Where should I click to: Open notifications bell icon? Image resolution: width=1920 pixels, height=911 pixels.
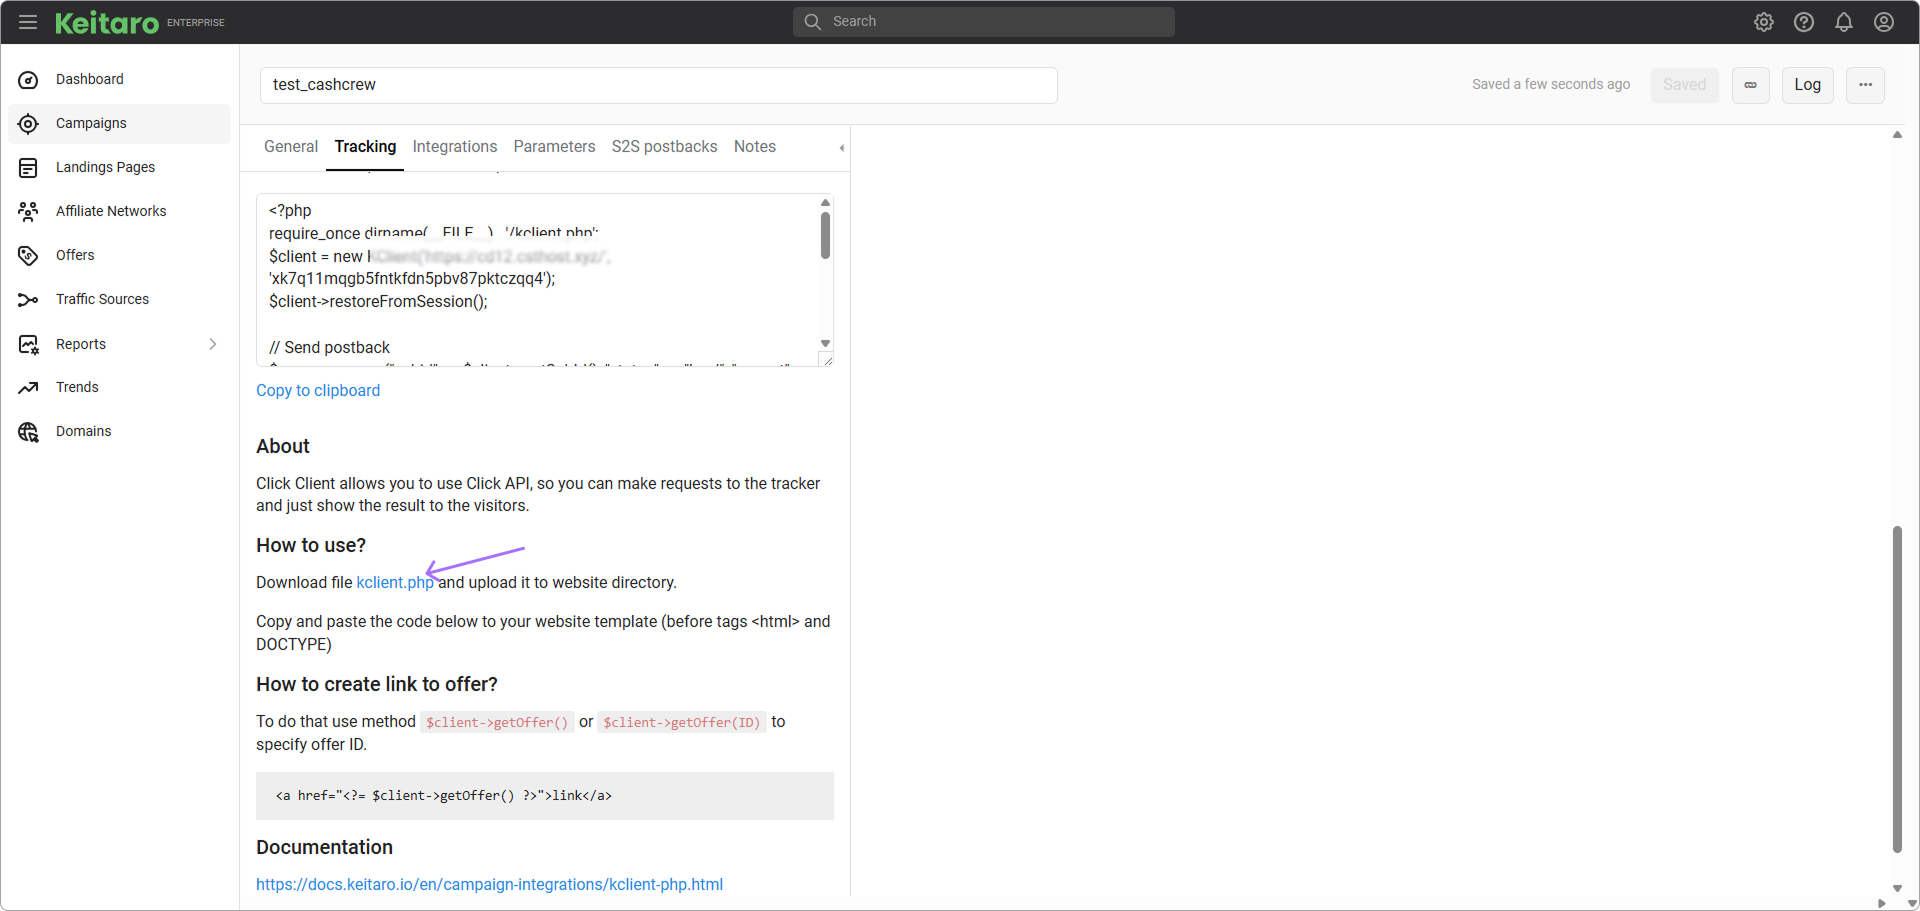[x=1844, y=22]
